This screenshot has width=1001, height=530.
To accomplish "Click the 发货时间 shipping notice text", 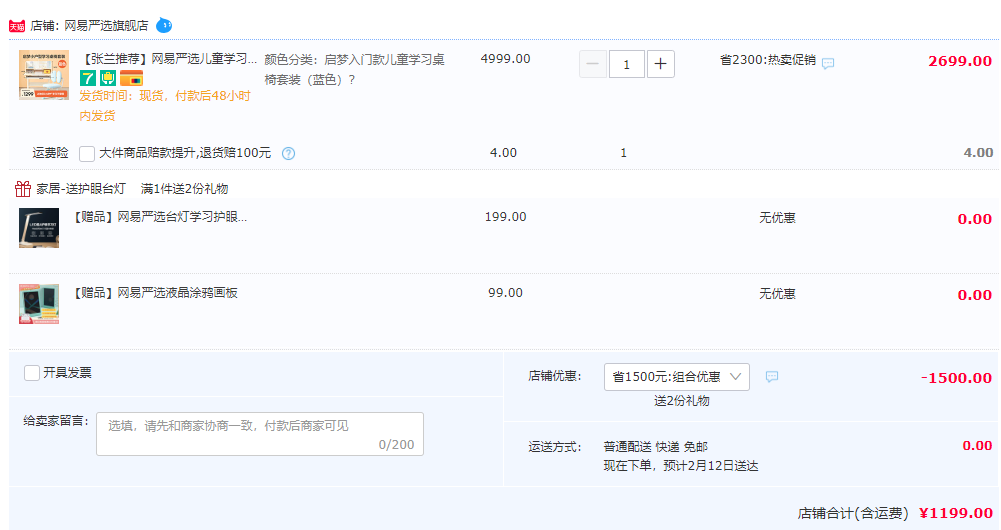I will pyautogui.click(x=165, y=105).
